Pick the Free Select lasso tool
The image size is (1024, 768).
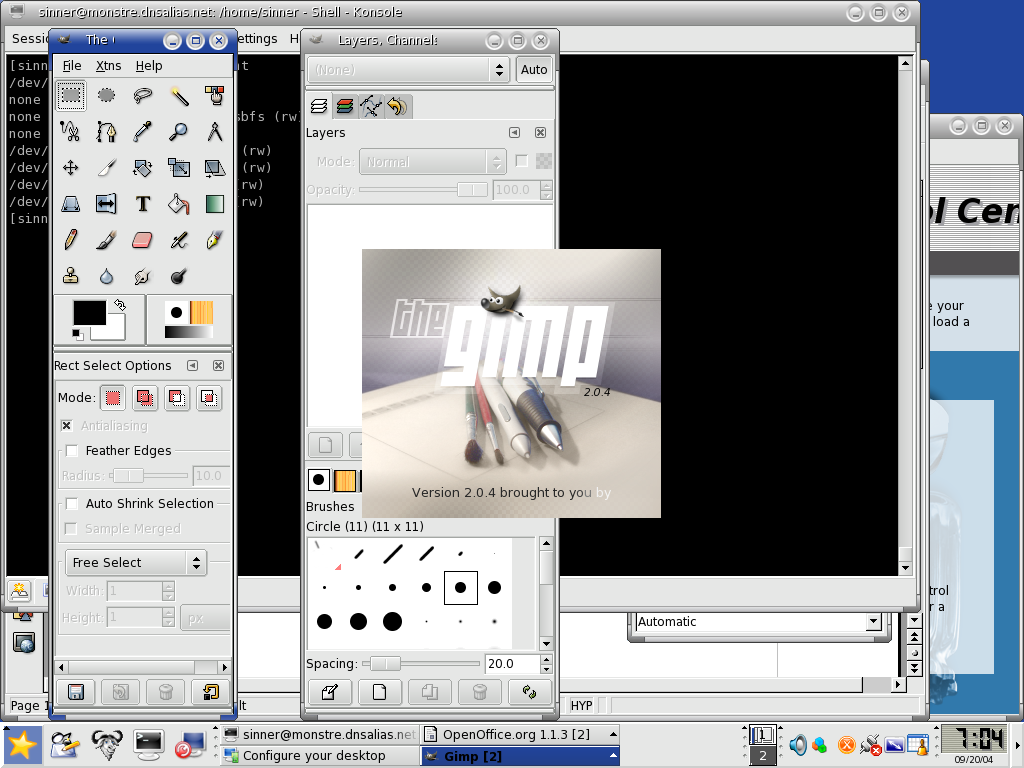click(142, 95)
